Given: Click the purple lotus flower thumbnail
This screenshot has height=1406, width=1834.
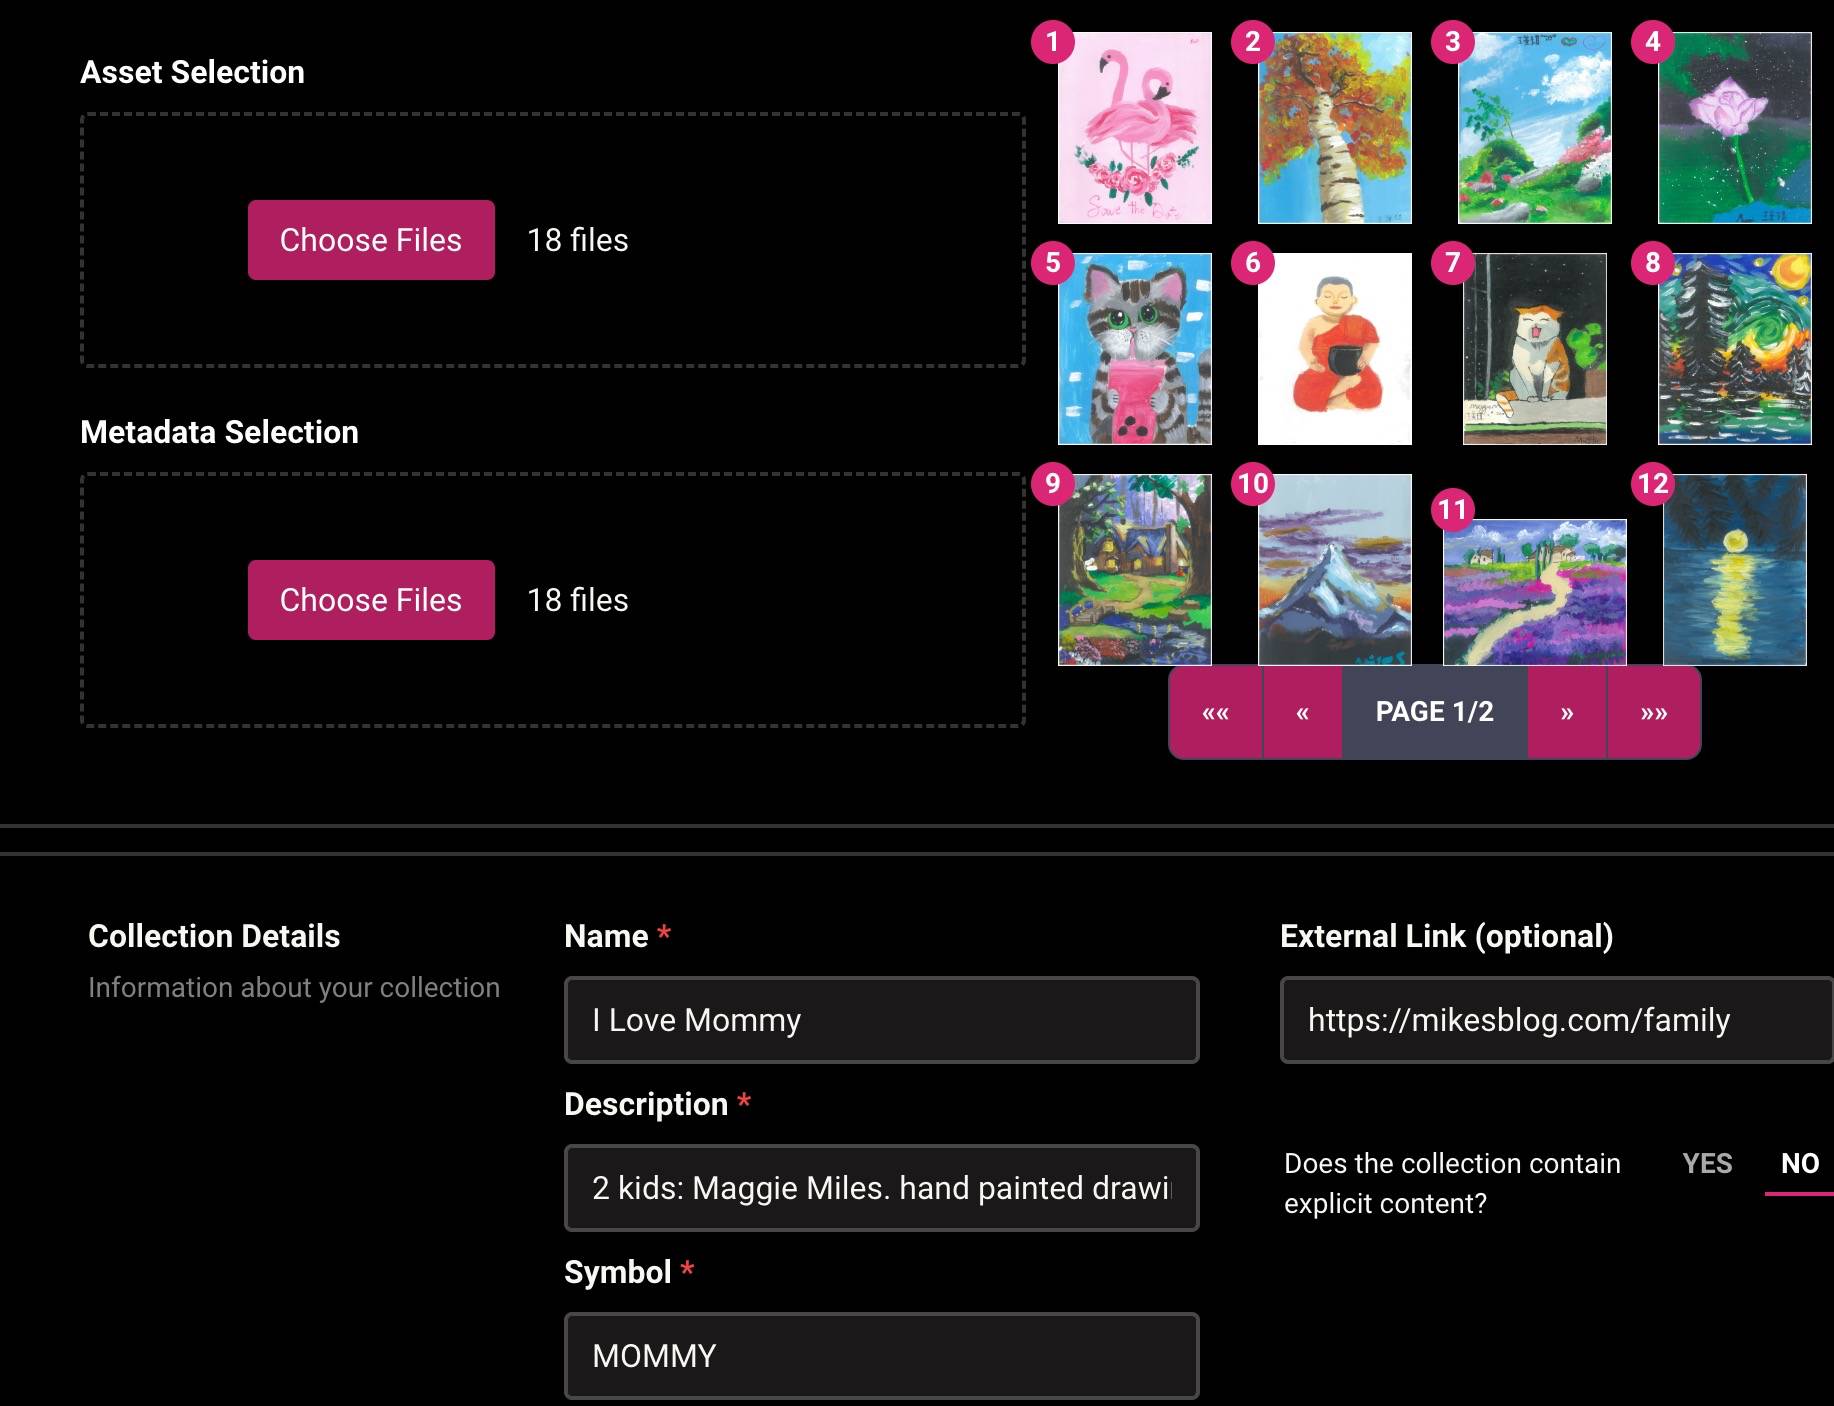Looking at the screenshot, I should pos(1734,128).
